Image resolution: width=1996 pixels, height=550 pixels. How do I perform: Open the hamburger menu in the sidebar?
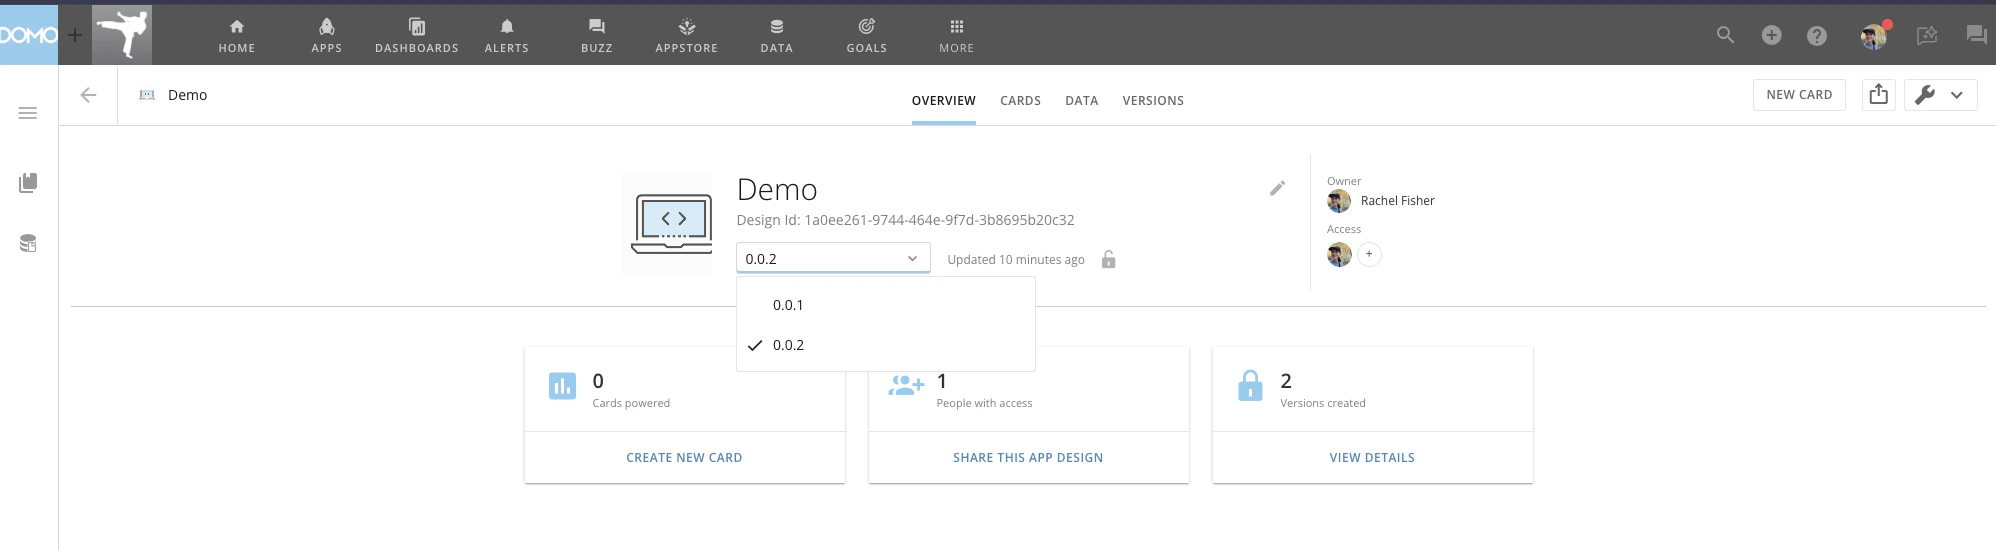point(28,113)
